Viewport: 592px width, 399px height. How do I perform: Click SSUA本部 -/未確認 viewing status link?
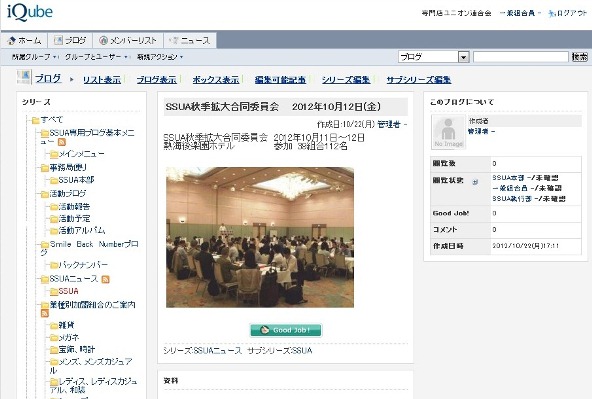[525, 178]
